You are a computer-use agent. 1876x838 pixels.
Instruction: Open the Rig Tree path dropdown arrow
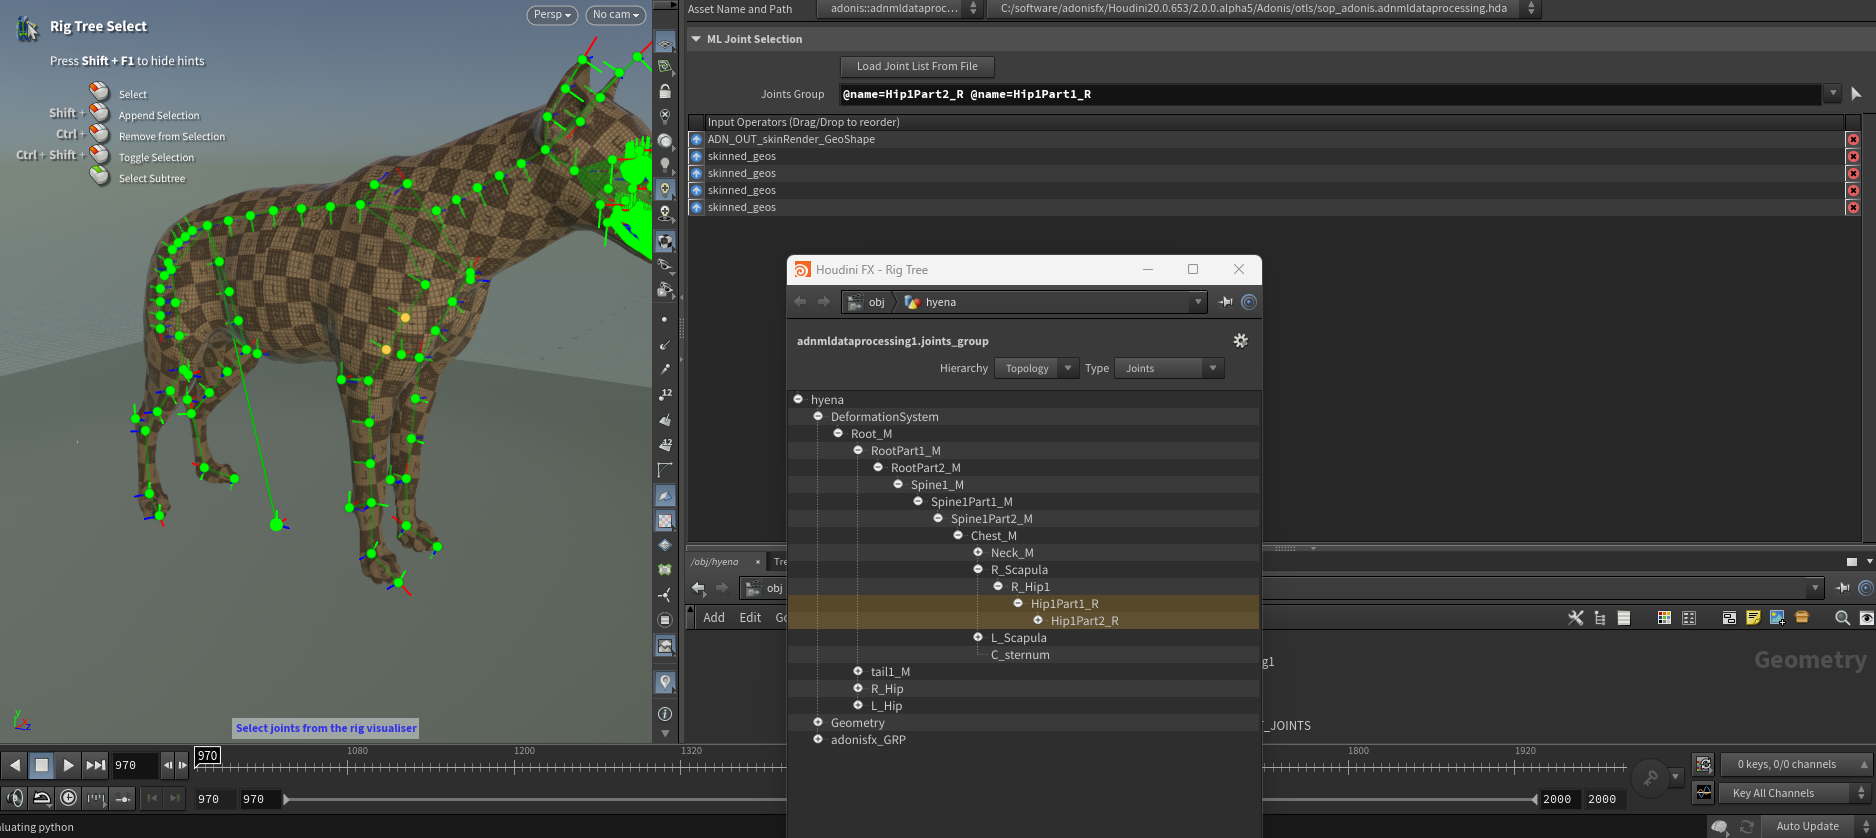[1197, 302]
